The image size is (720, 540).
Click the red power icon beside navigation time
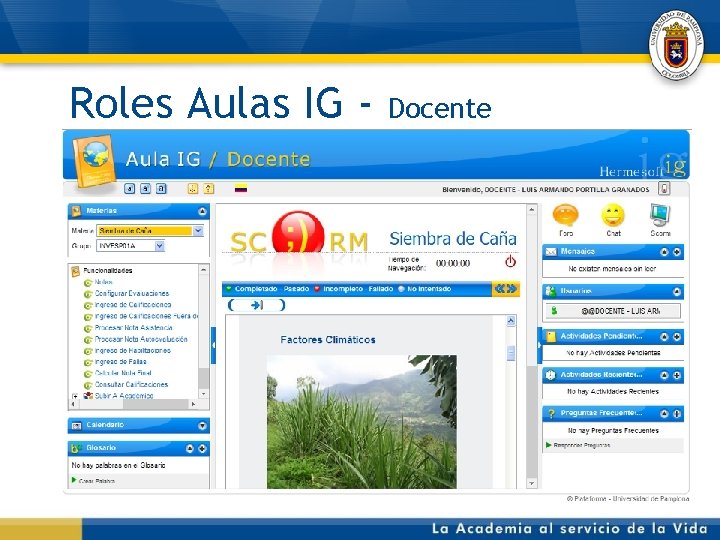coord(510,262)
